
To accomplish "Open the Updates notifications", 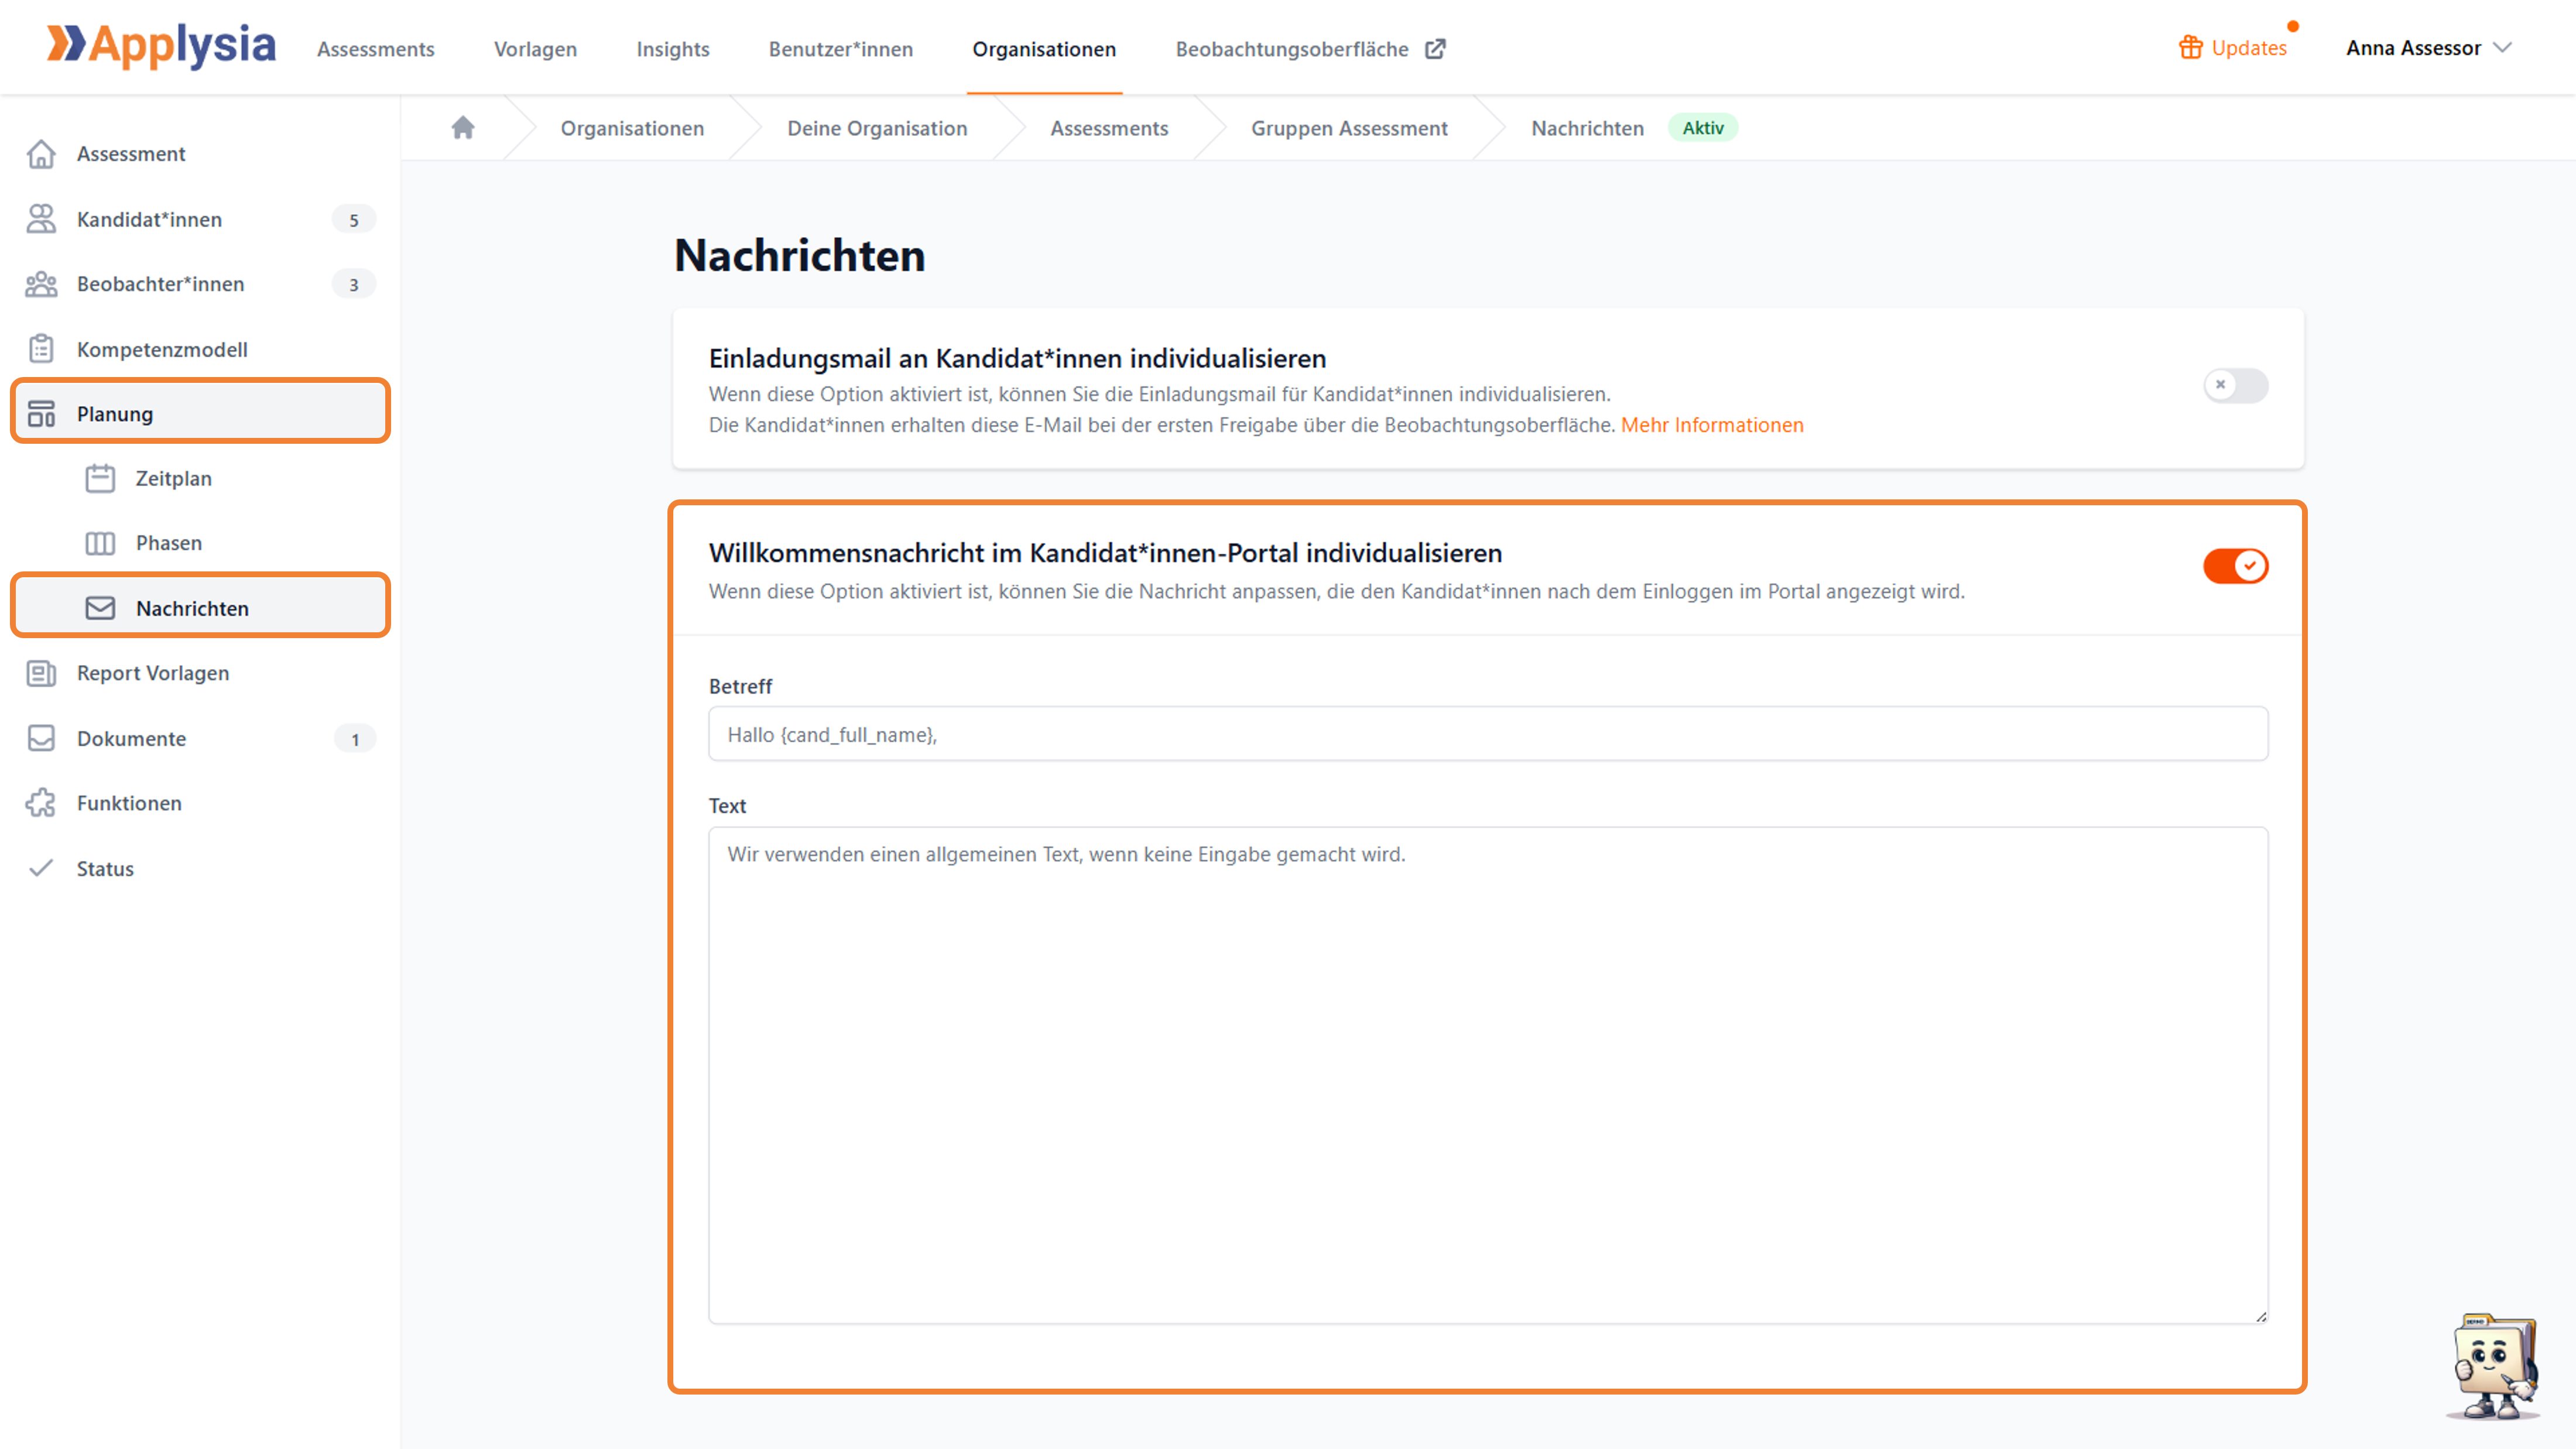I will click(x=2249, y=48).
